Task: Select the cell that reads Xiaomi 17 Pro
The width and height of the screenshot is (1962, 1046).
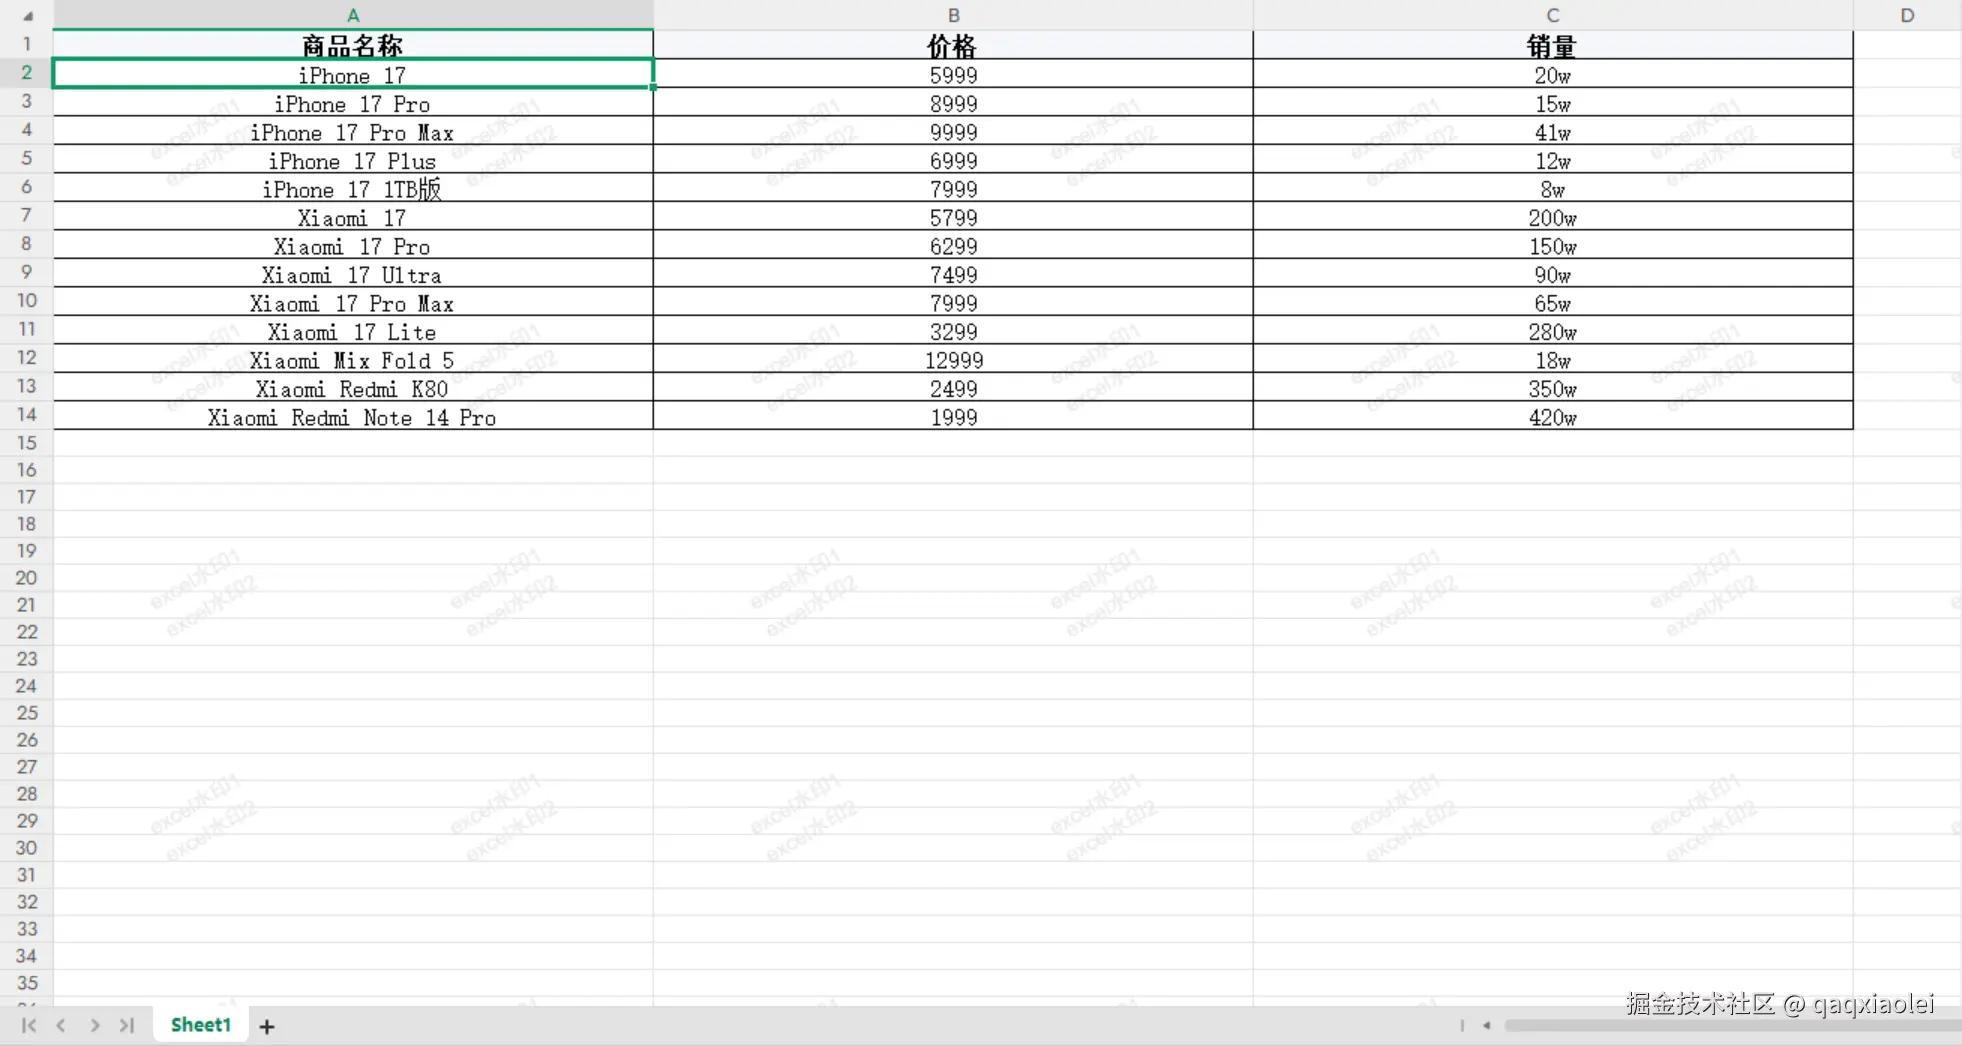Action: pos(353,245)
